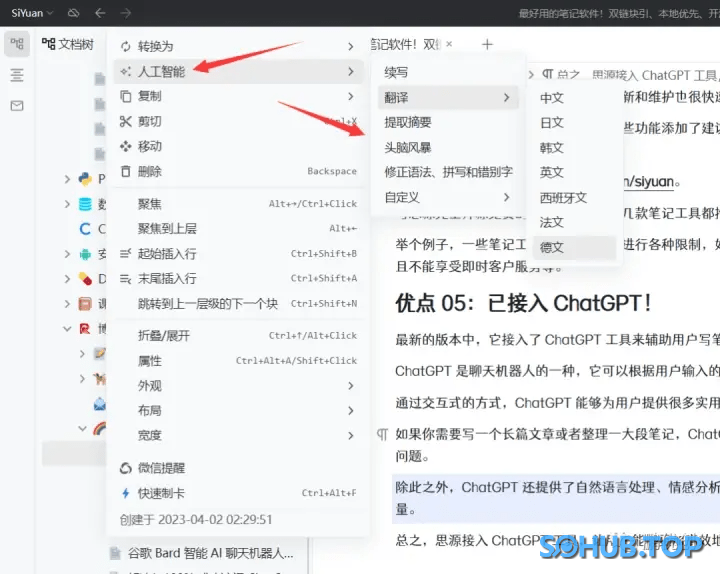Screen dimensions: 720x574
Task: Collapse the rainbow icon tree item
Action: [x=82, y=428]
